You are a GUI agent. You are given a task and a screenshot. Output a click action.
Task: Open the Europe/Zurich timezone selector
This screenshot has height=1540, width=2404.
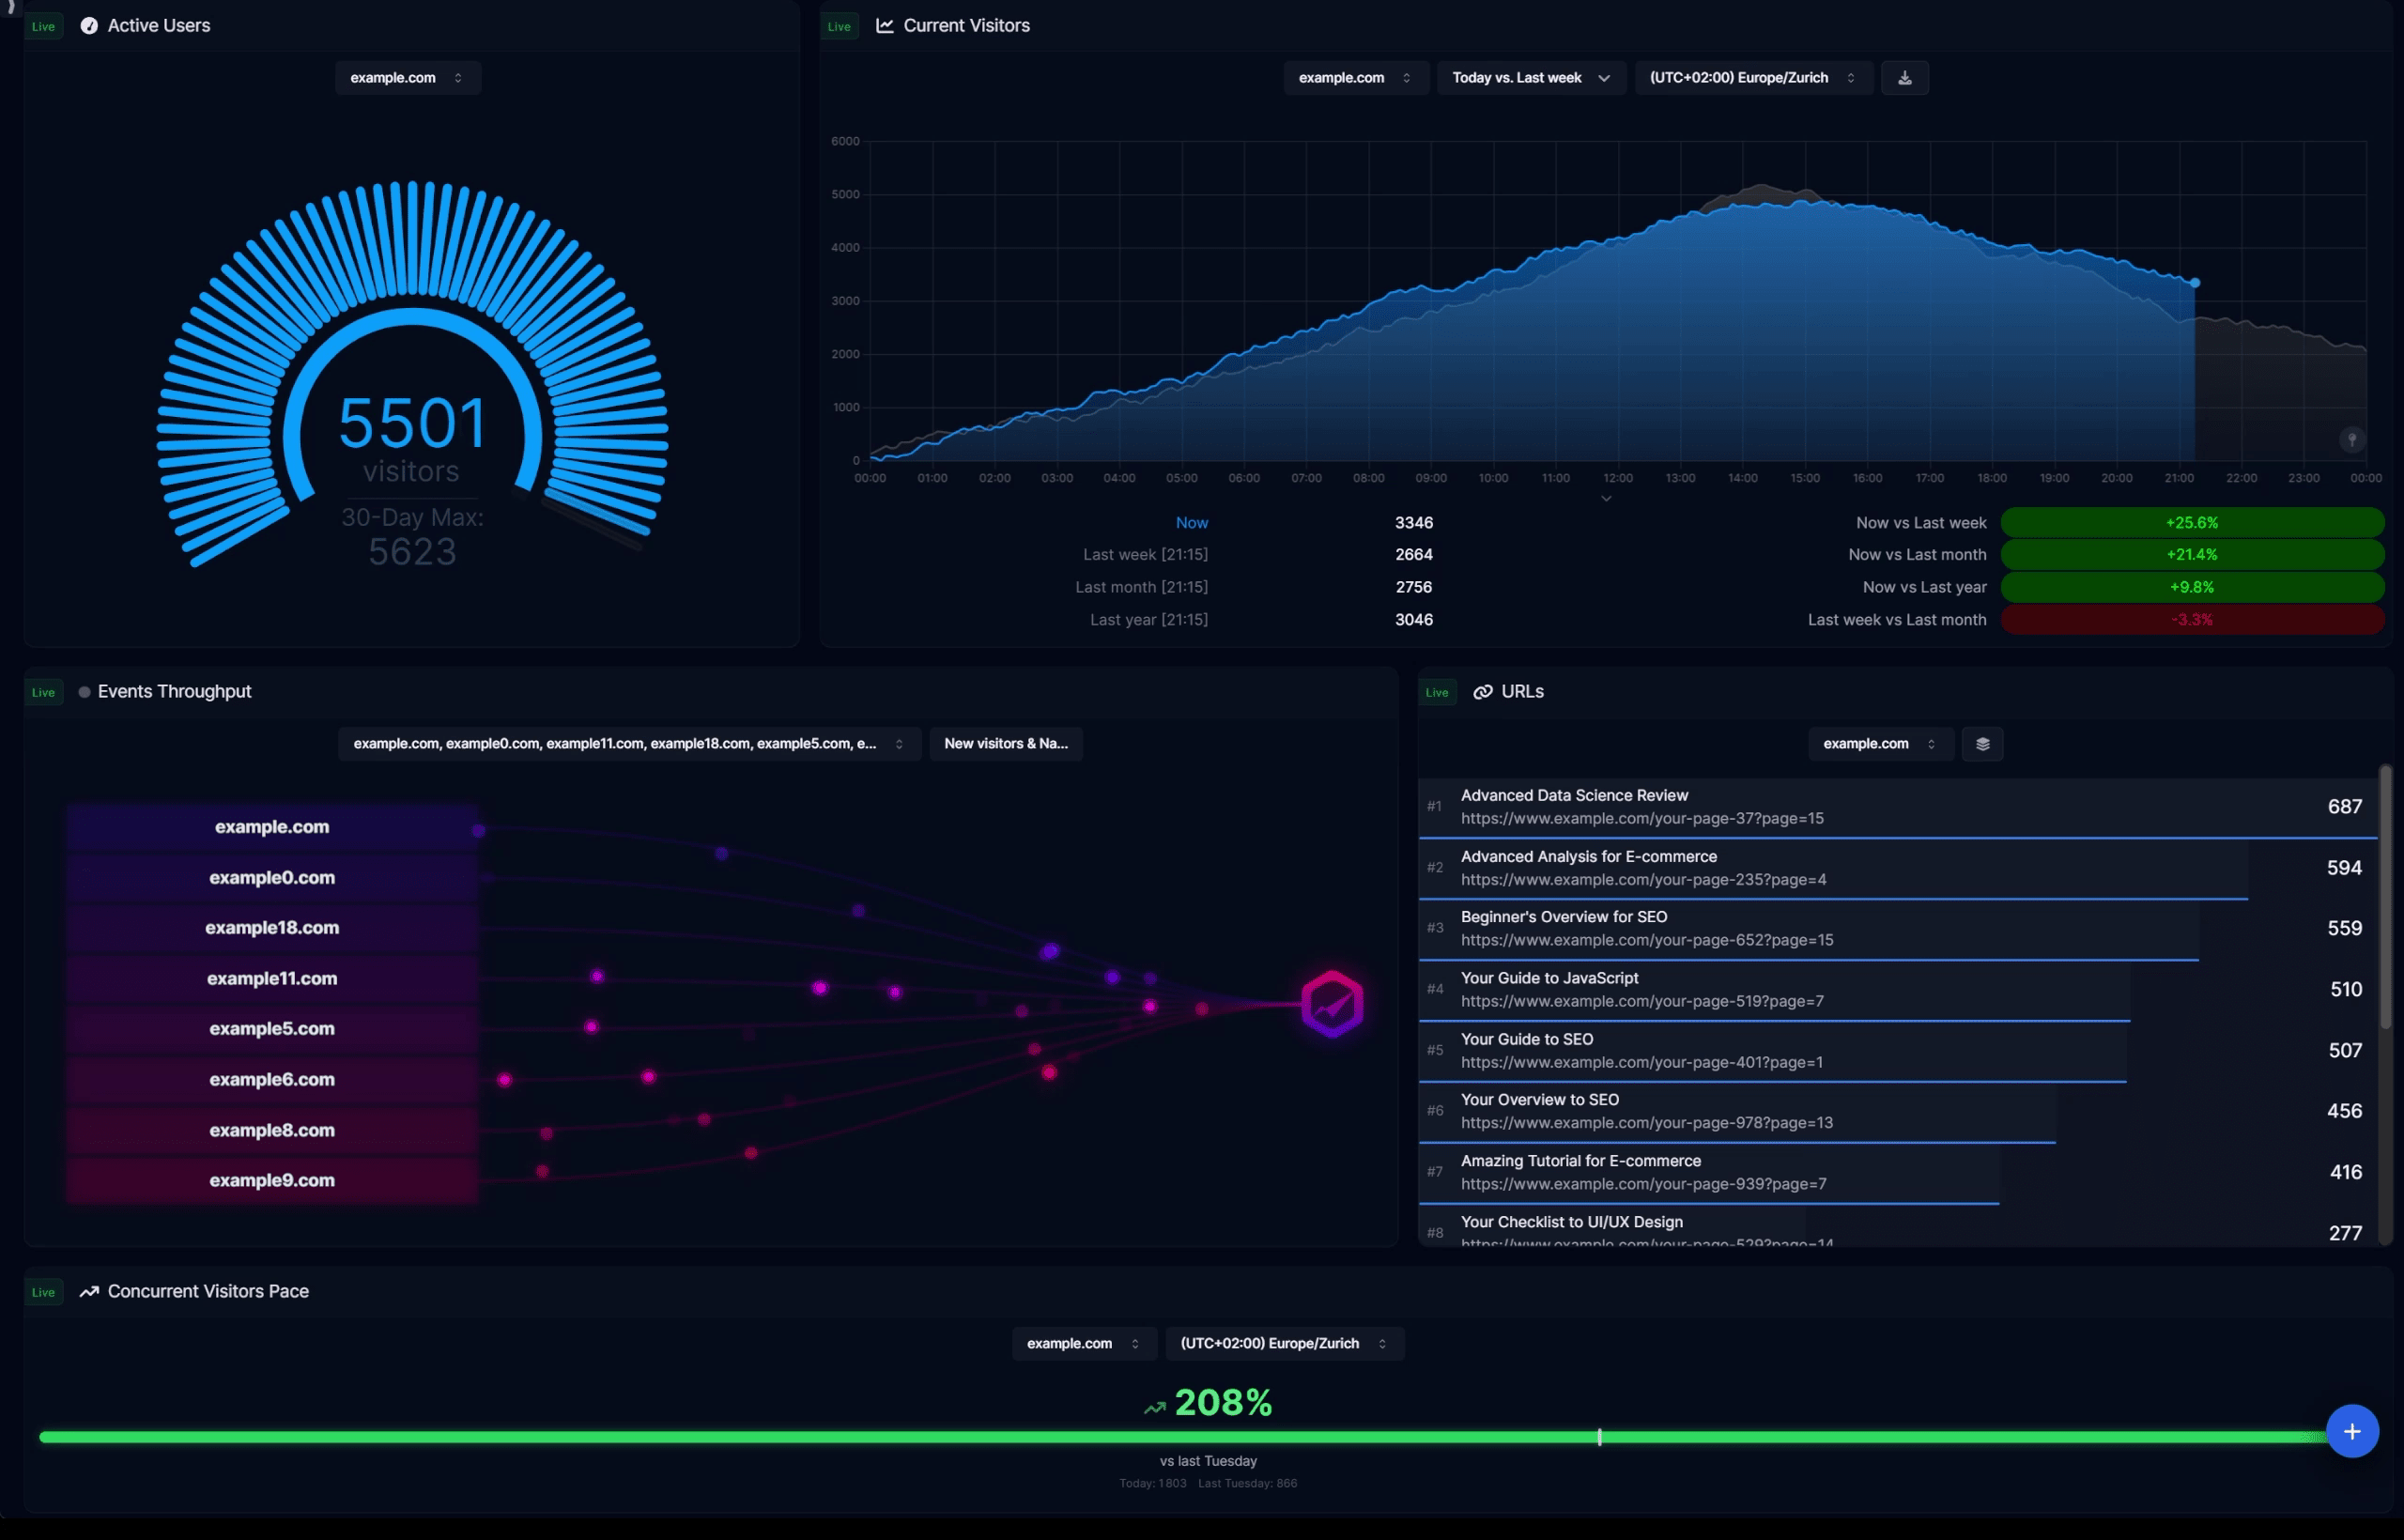pos(1752,77)
